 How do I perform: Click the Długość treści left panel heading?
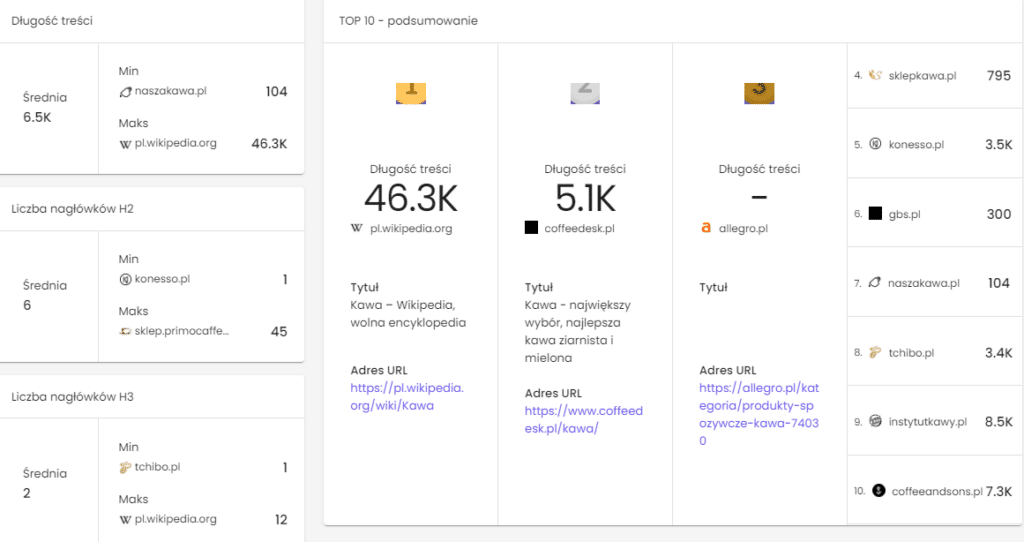52,21
